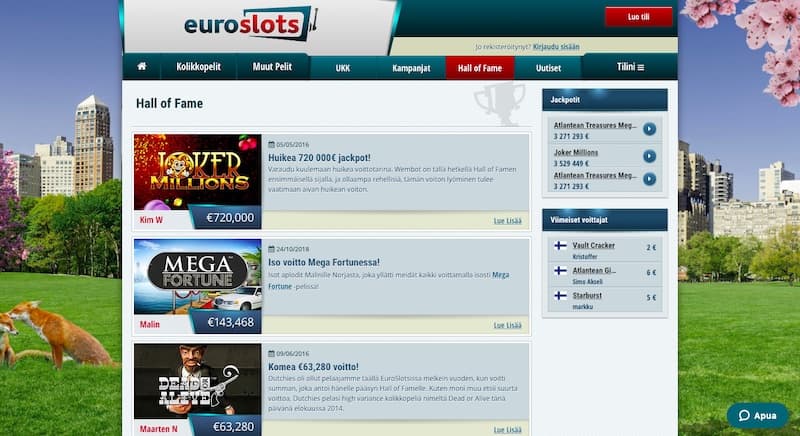
Task: Click the Finnish flag beside Starburst
Action: tap(560, 296)
